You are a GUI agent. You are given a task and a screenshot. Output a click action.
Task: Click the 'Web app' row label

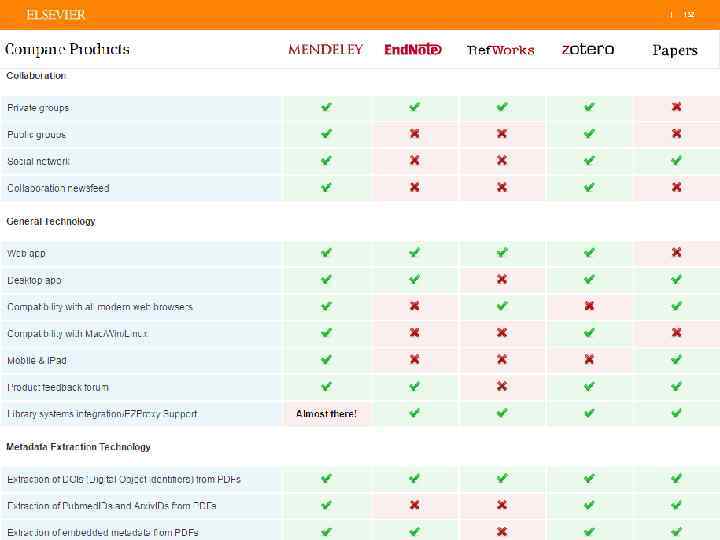click(26, 253)
